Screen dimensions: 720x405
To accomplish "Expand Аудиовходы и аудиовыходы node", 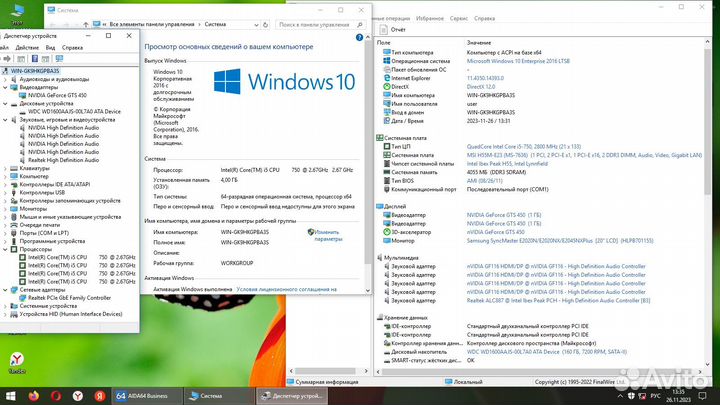I will (6, 79).
